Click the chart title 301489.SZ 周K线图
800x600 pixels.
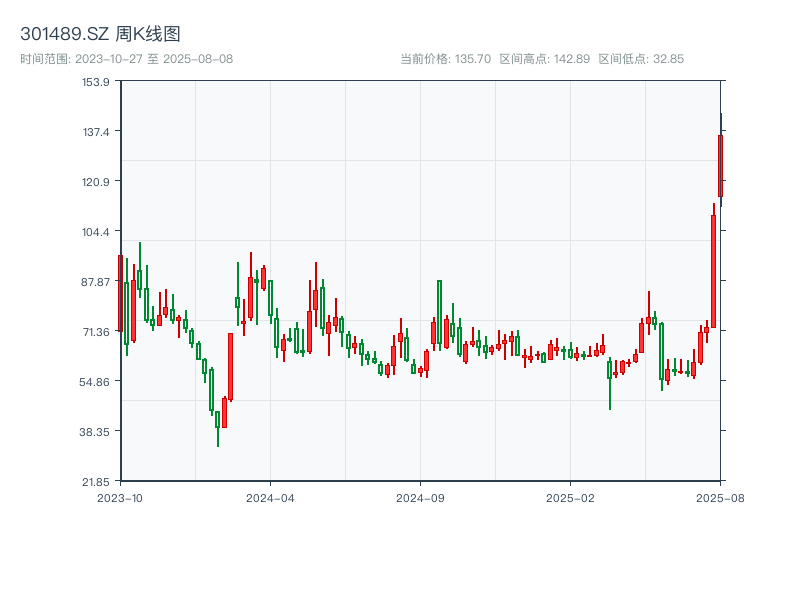pos(100,34)
